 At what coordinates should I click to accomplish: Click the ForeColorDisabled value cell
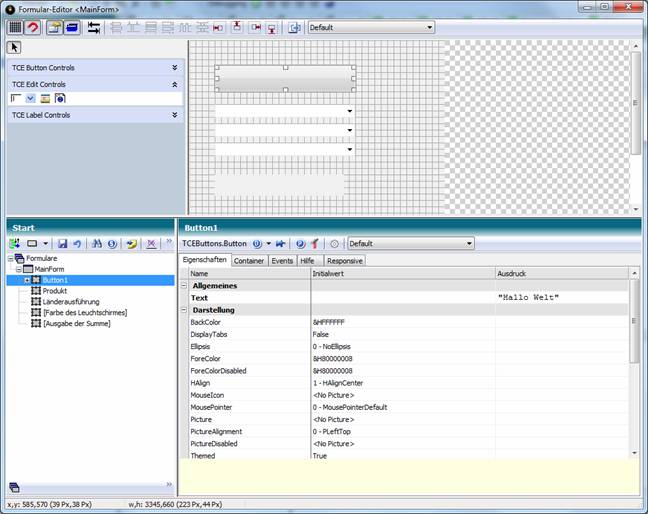(403, 371)
